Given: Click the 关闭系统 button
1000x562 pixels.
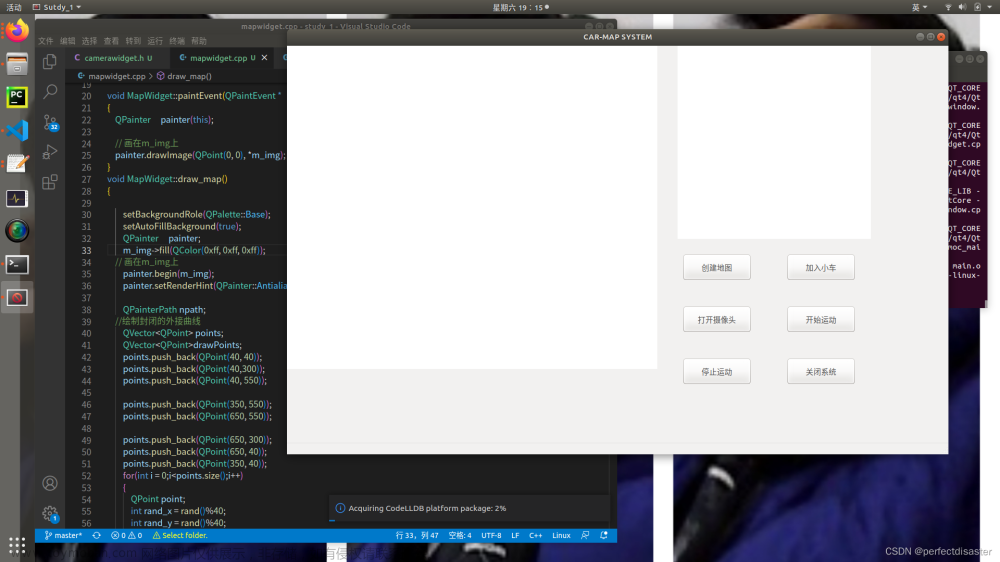Looking at the screenshot, I should pyautogui.click(x=821, y=372).
